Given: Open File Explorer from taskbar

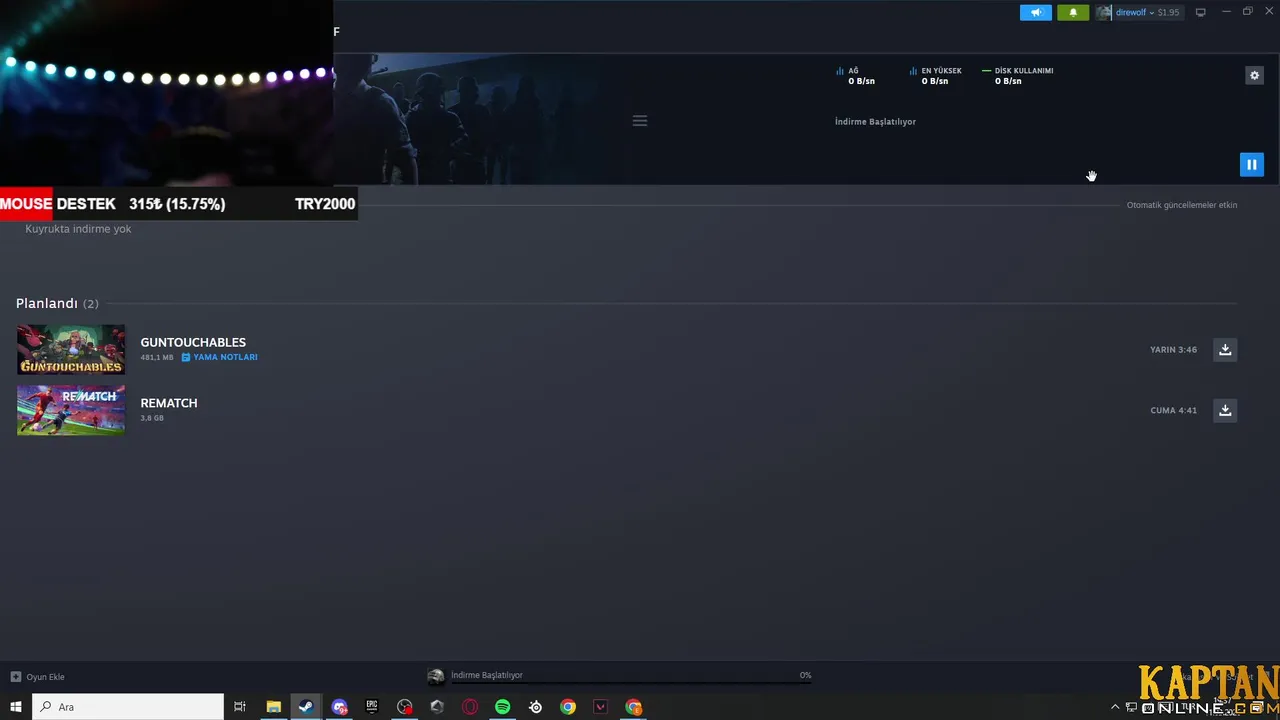Looking at the screenshot, I should tap(273, 707).
